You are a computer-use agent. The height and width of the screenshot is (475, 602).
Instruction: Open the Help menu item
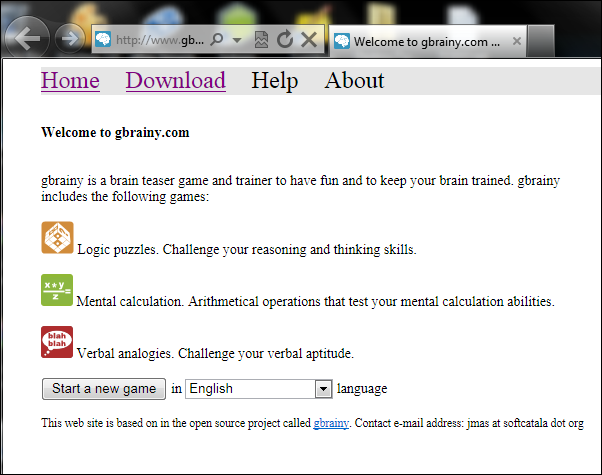(275, 81)
